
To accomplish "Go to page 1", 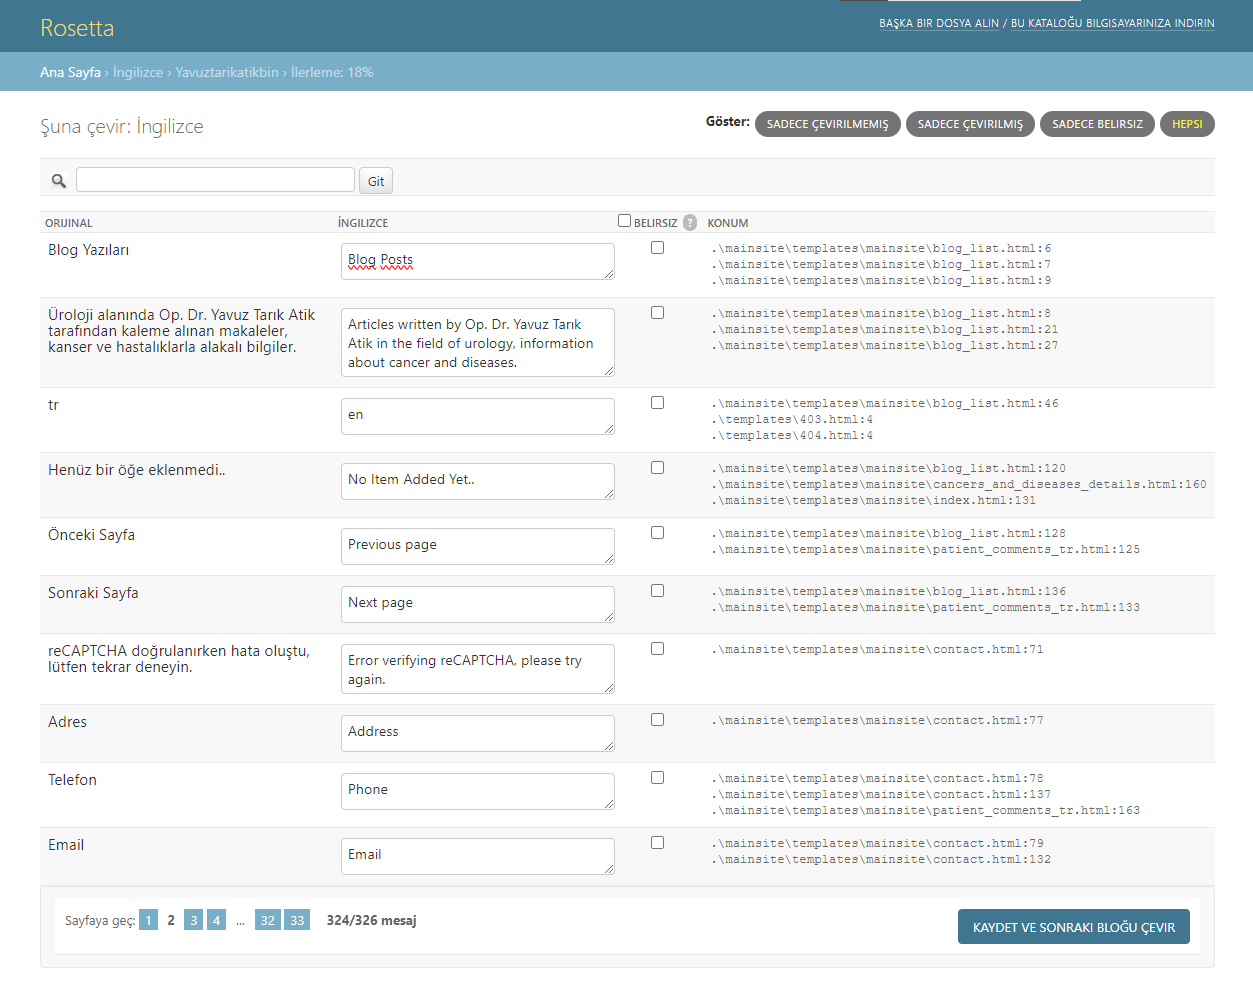I will [x=148, y=920].
